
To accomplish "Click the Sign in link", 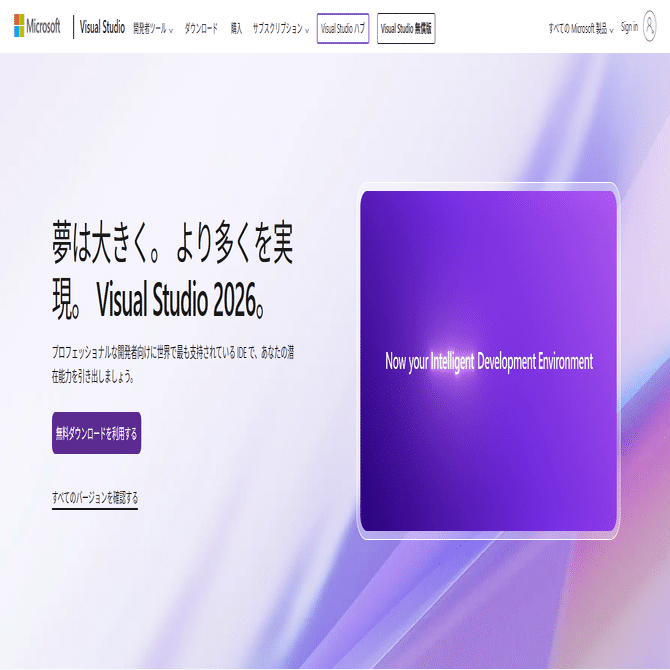I will point(629,27).
